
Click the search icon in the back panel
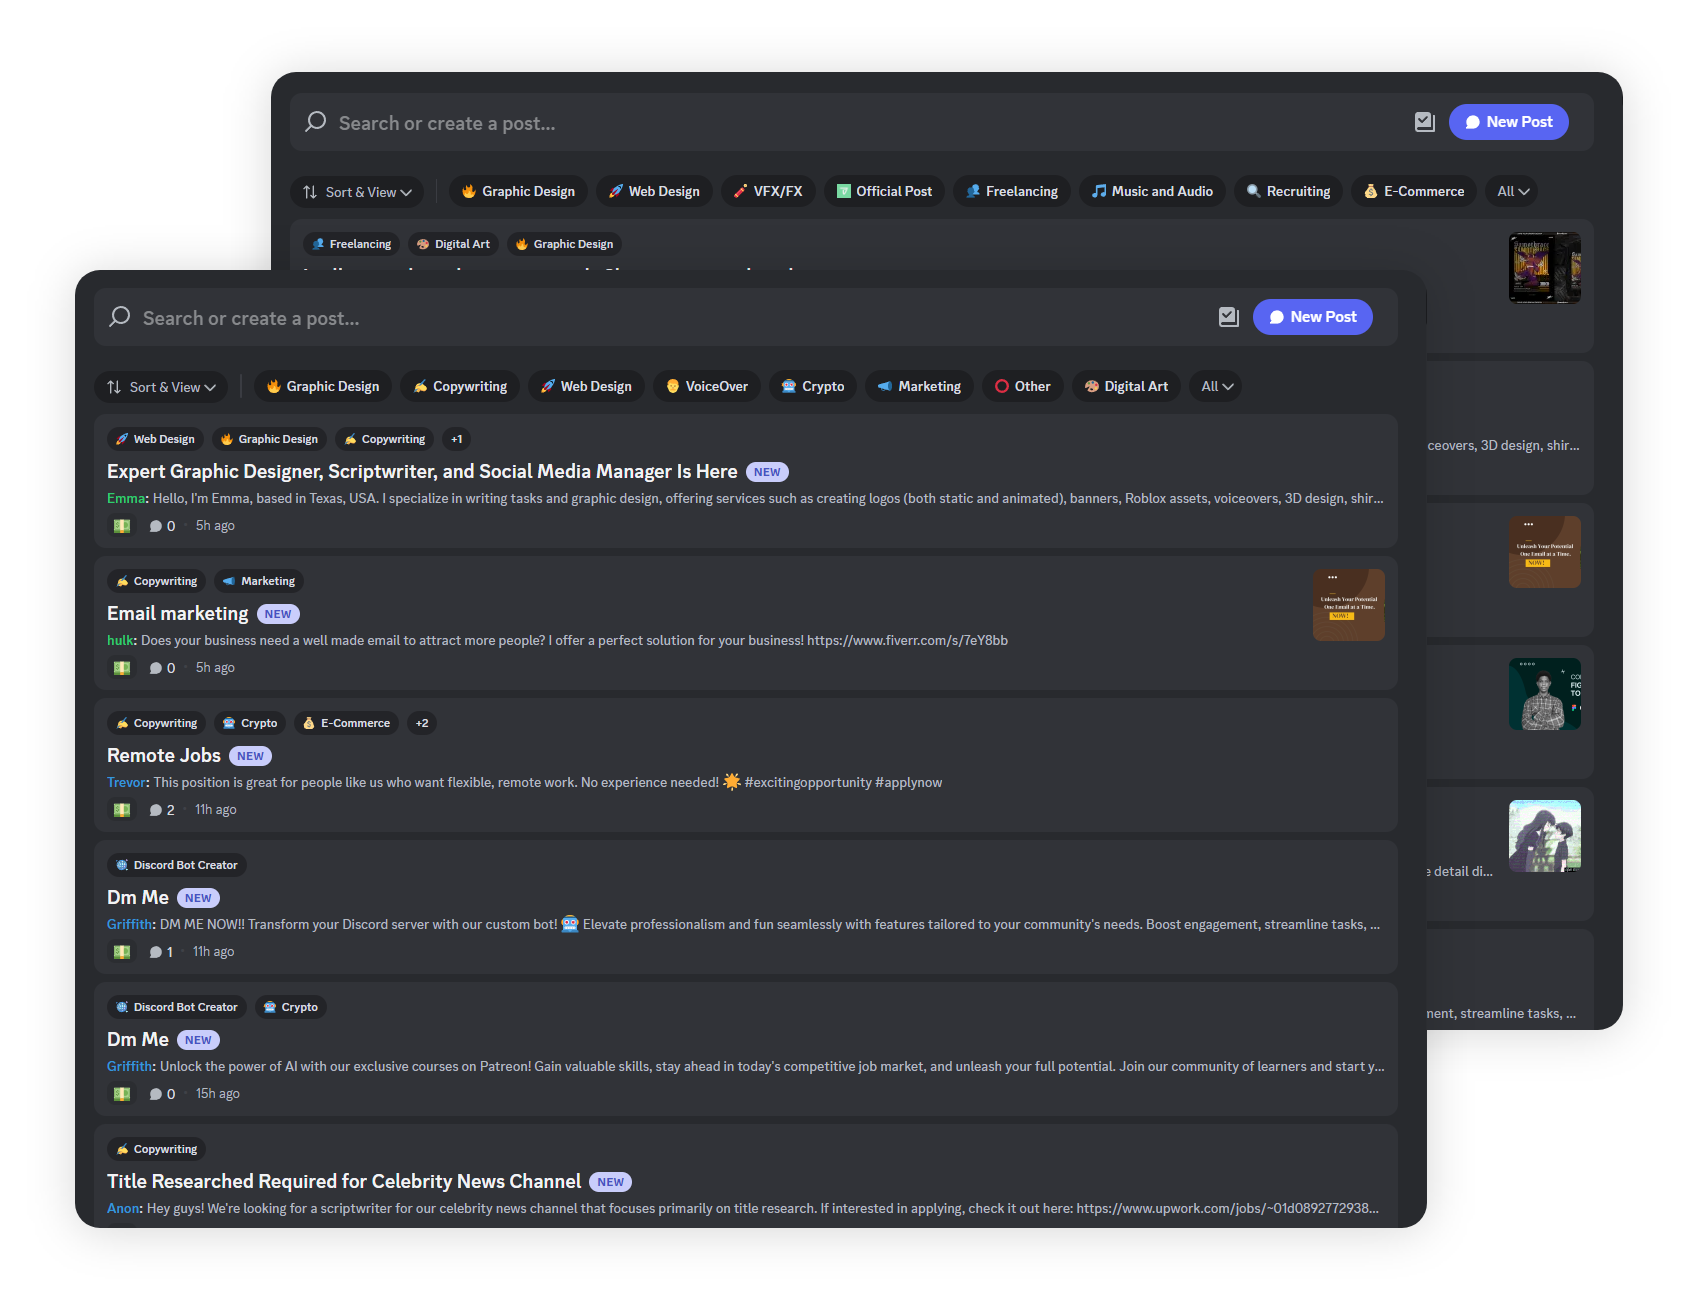point(316,122)
